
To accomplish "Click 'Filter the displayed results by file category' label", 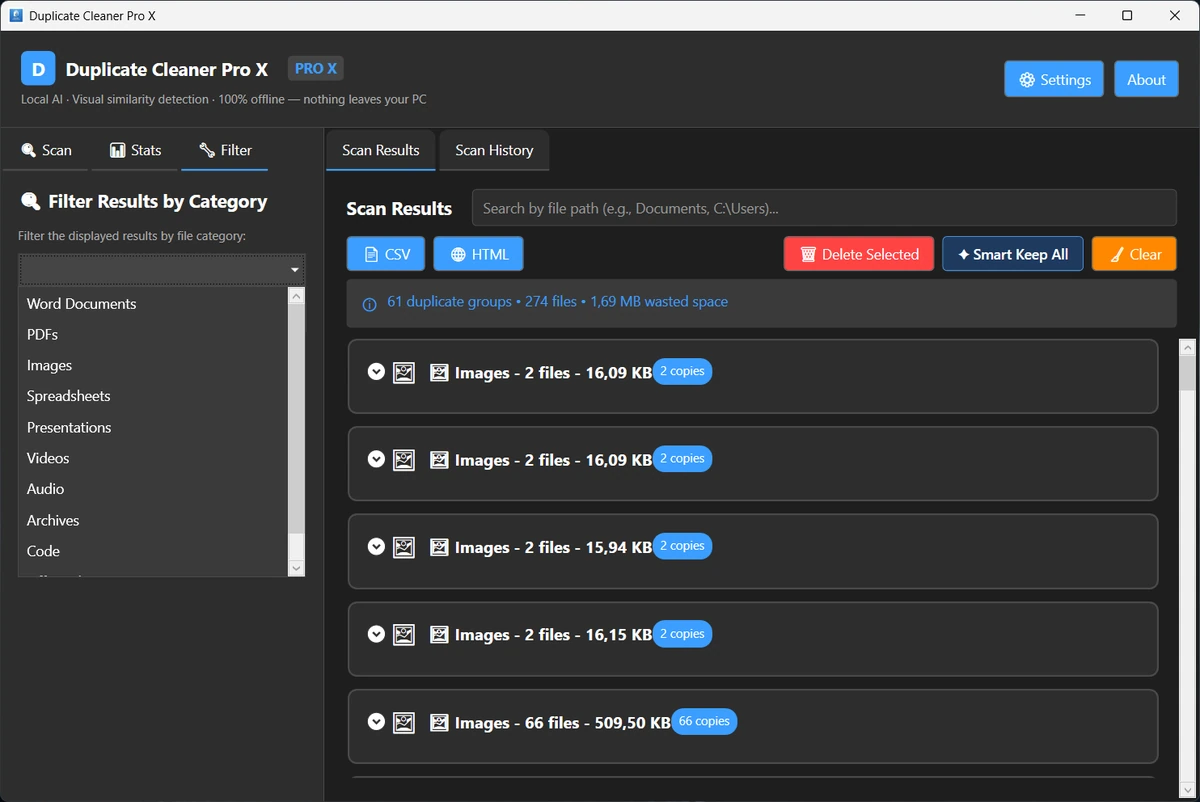I will coord(132,236).
